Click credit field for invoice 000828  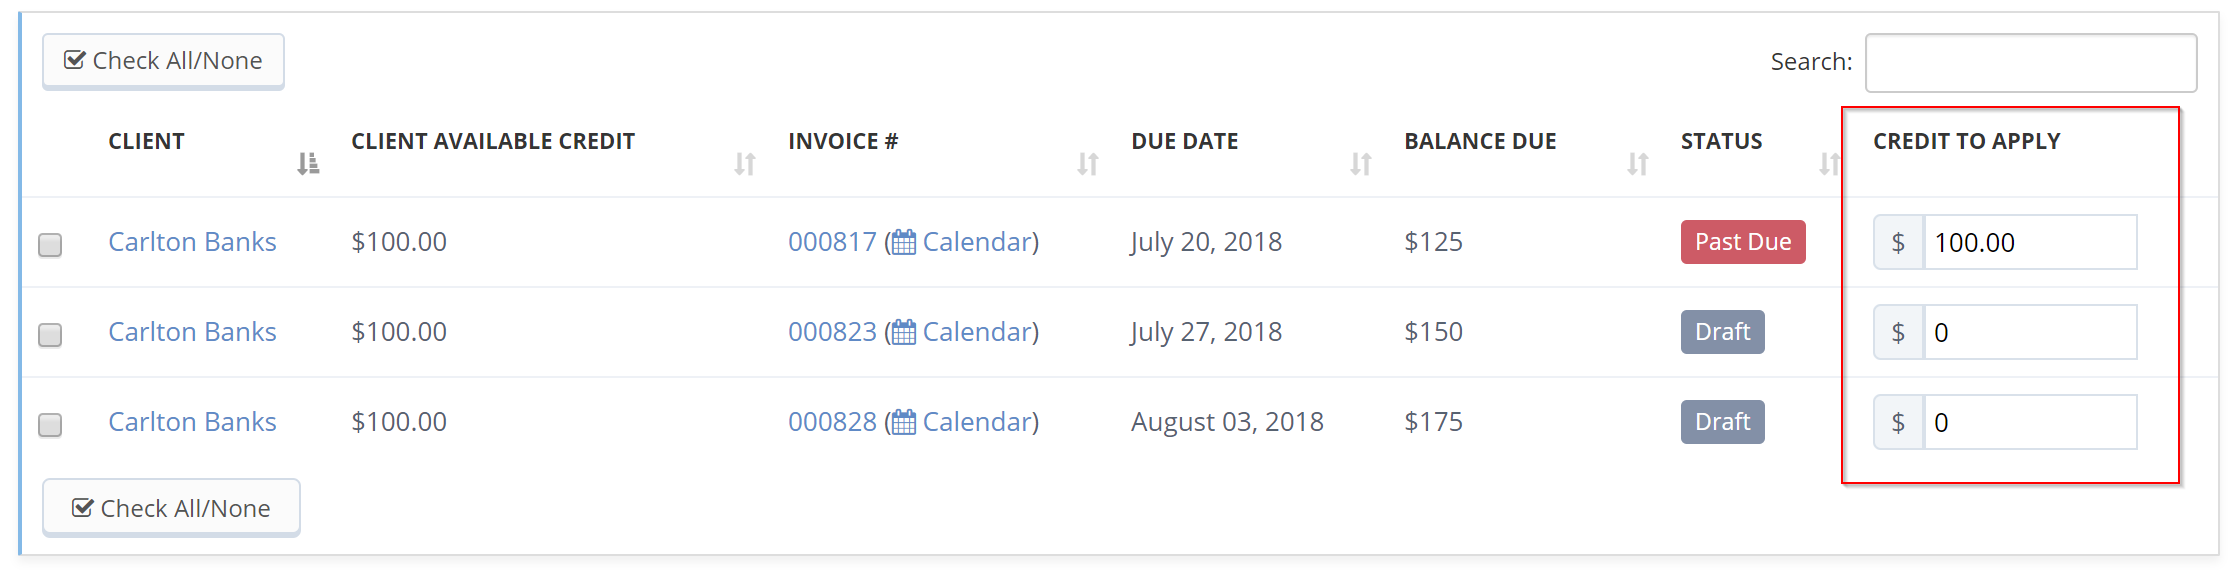[x=2030, y=422]
